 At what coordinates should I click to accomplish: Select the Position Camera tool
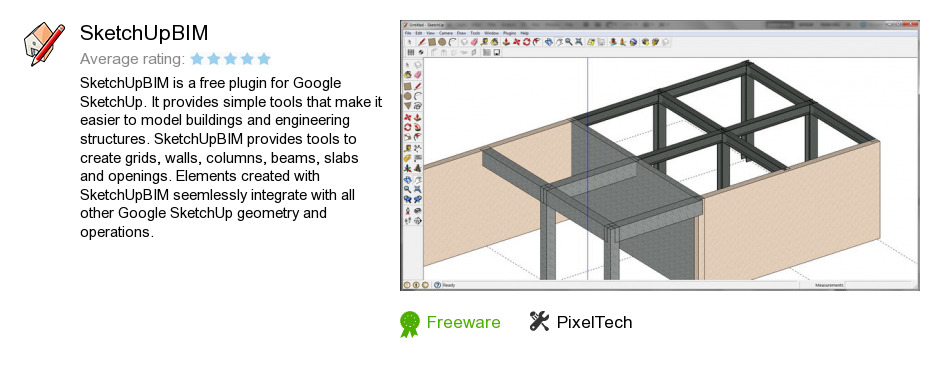(x=408, y=210)
